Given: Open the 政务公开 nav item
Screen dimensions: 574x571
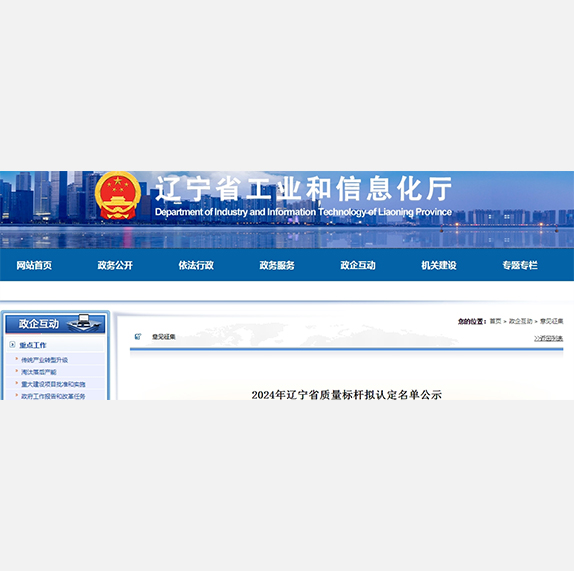Looking at the screenshot, I should tap(115, 265).
